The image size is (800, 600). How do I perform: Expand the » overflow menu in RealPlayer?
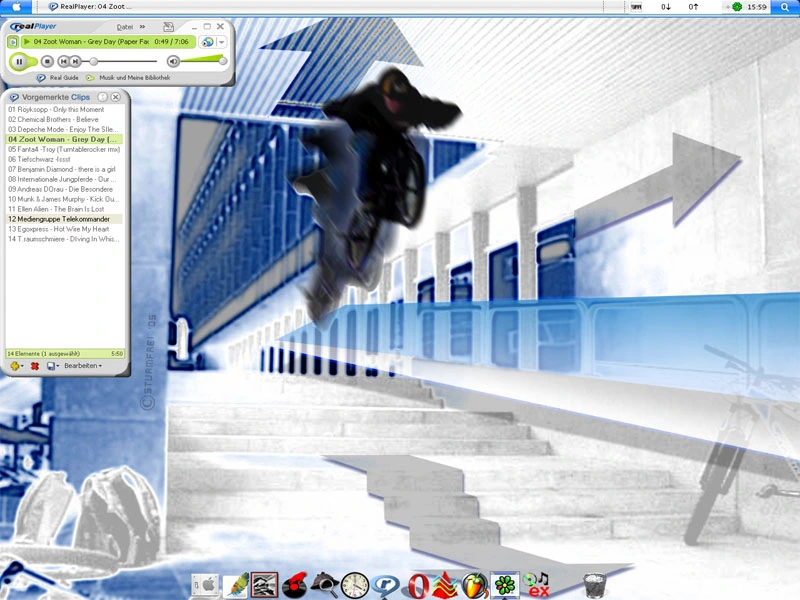pos(141,27)
